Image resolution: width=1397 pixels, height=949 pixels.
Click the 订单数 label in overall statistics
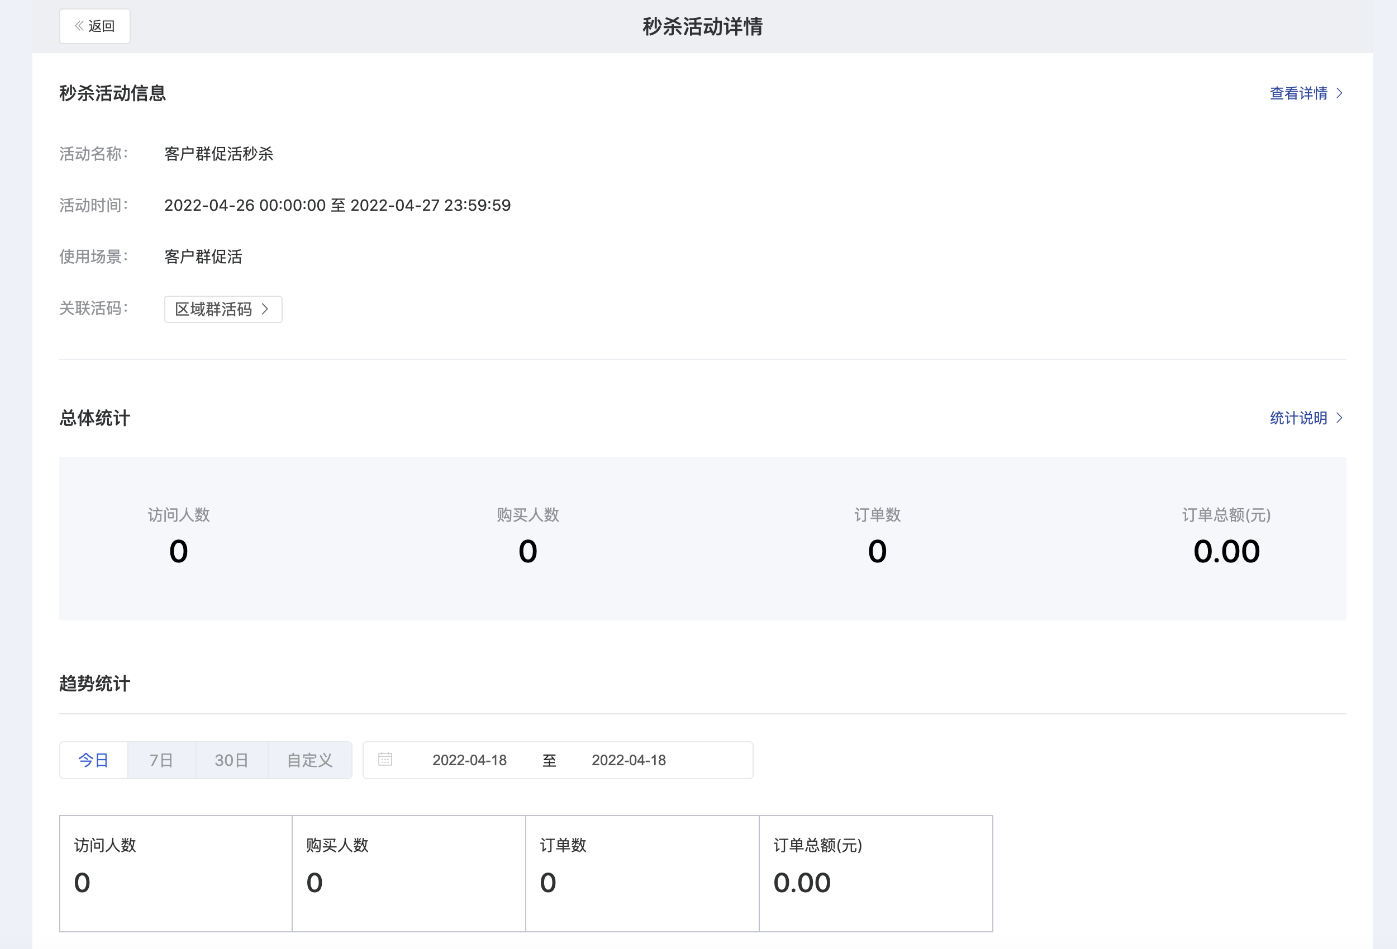(878, 515)
